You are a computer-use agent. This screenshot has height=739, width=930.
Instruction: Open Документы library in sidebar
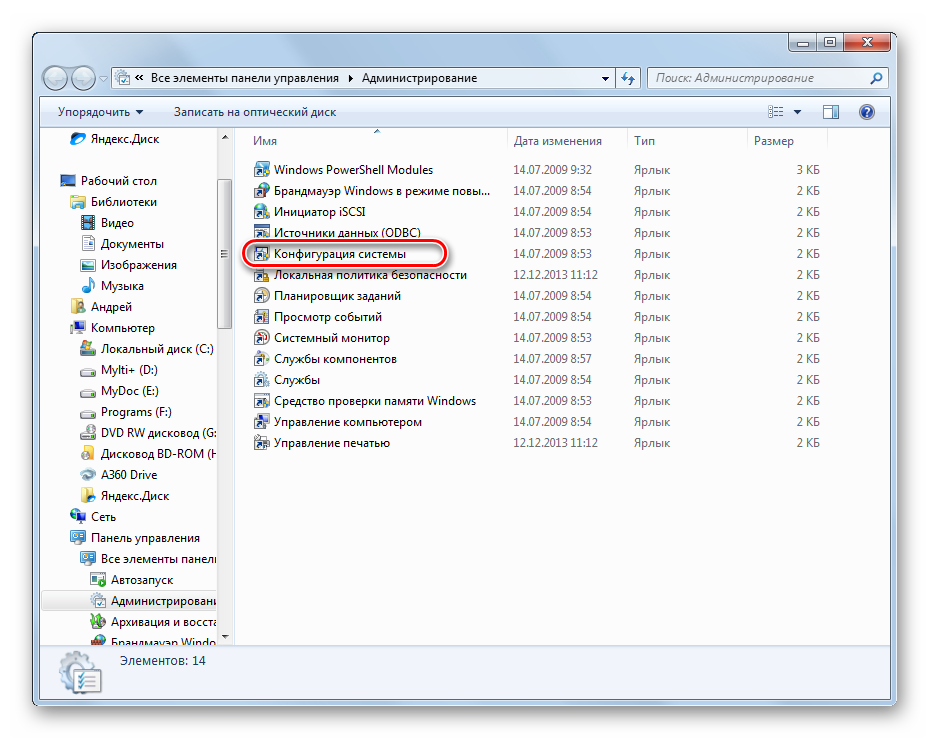(132, 244)
